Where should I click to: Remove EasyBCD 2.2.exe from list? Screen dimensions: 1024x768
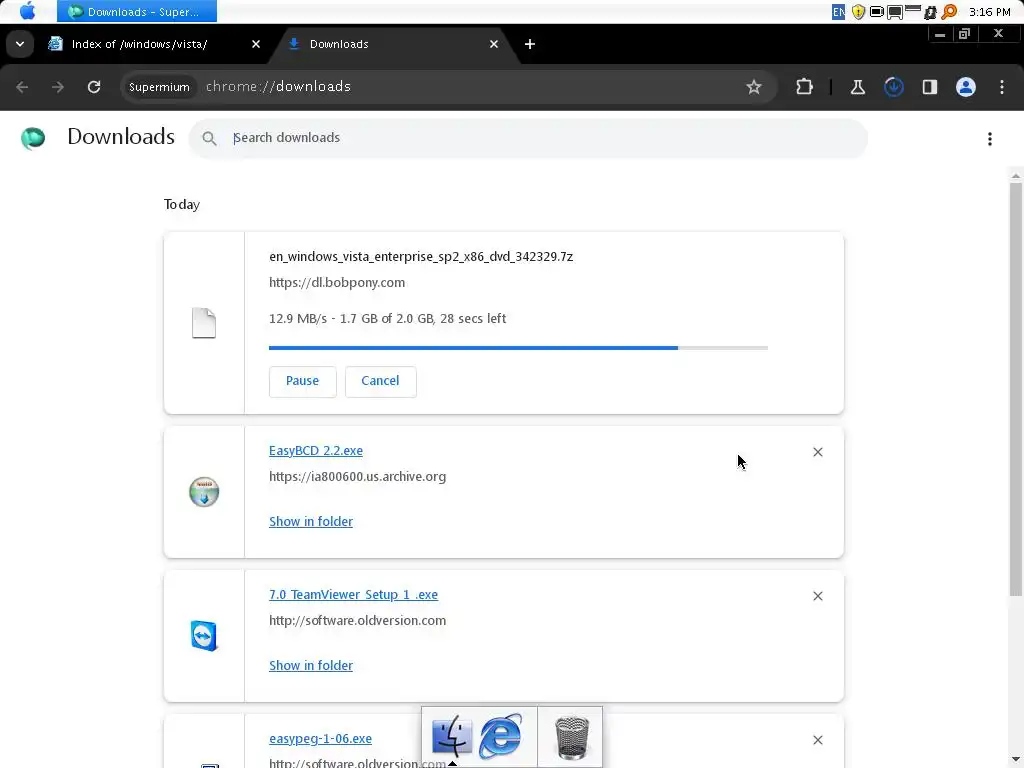pos(818,452)
